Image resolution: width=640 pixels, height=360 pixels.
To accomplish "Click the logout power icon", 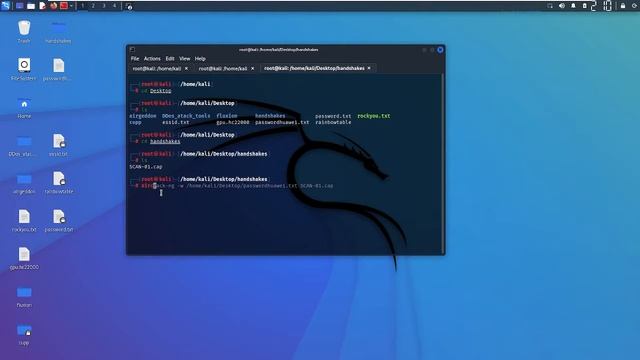I will coord(635,6).
